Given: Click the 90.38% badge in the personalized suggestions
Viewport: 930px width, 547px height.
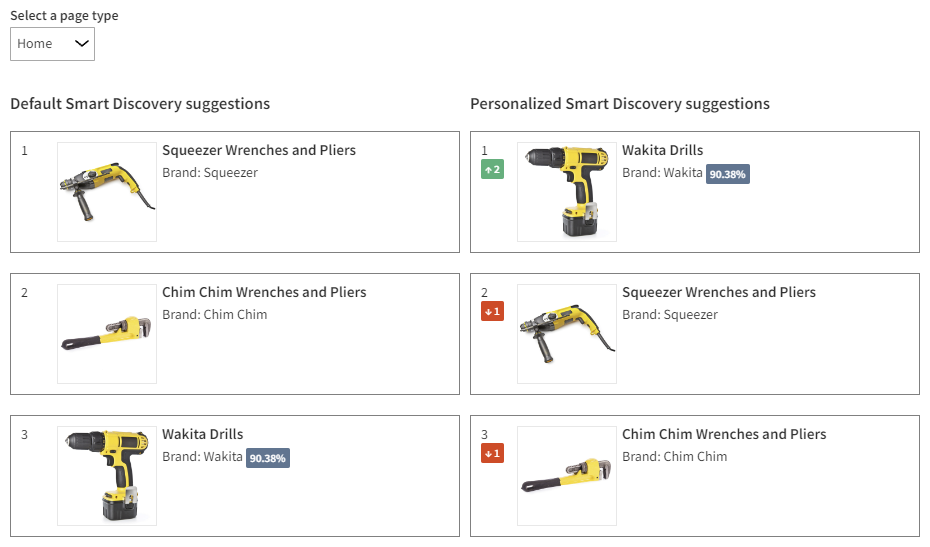Looking at the screenshot, I should click(x=728, y=174).
